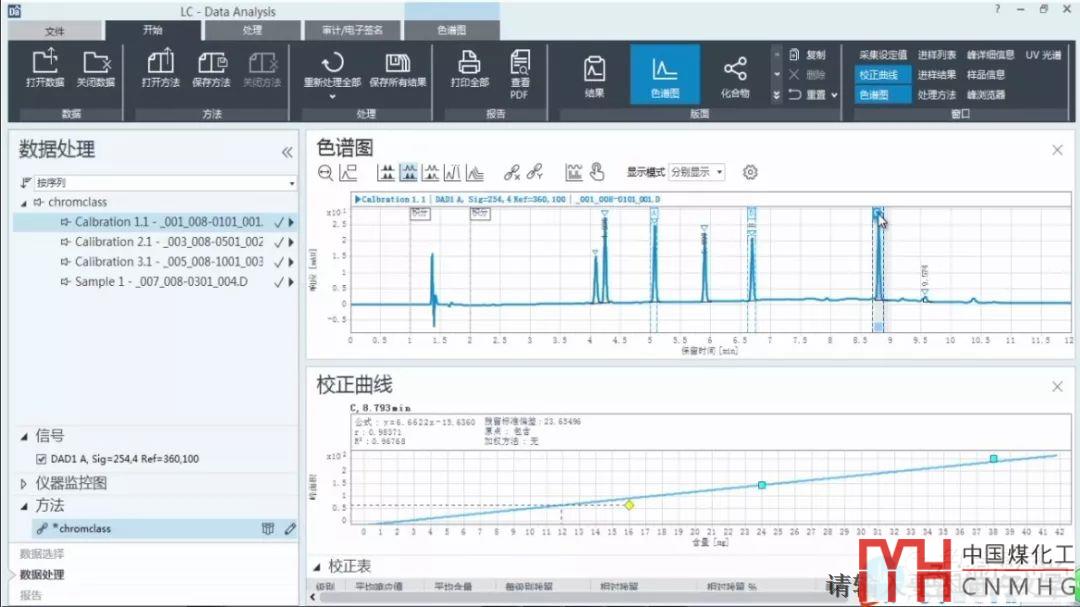Toggle the DAD1 A signal checkbox

tap(41, 459)
